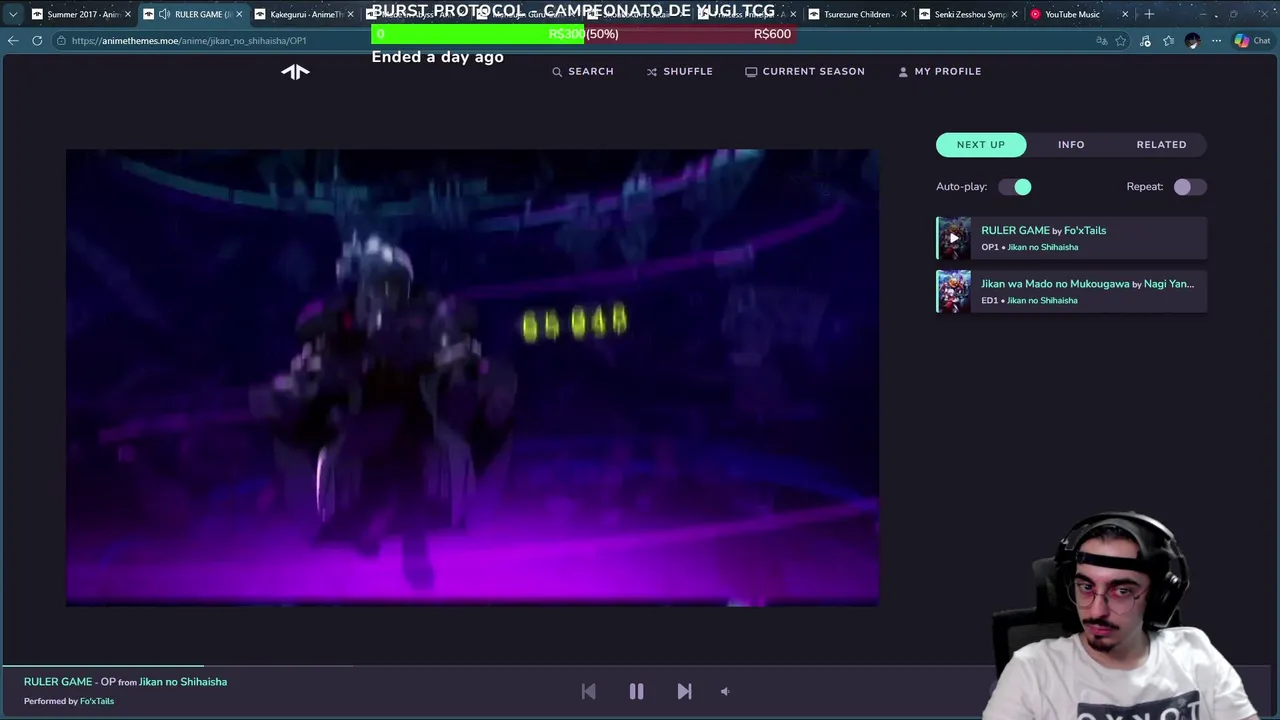Open MY PROFILE in the navigation
Viewport: 1280px width, 720px height.
(x=940, y=71)
